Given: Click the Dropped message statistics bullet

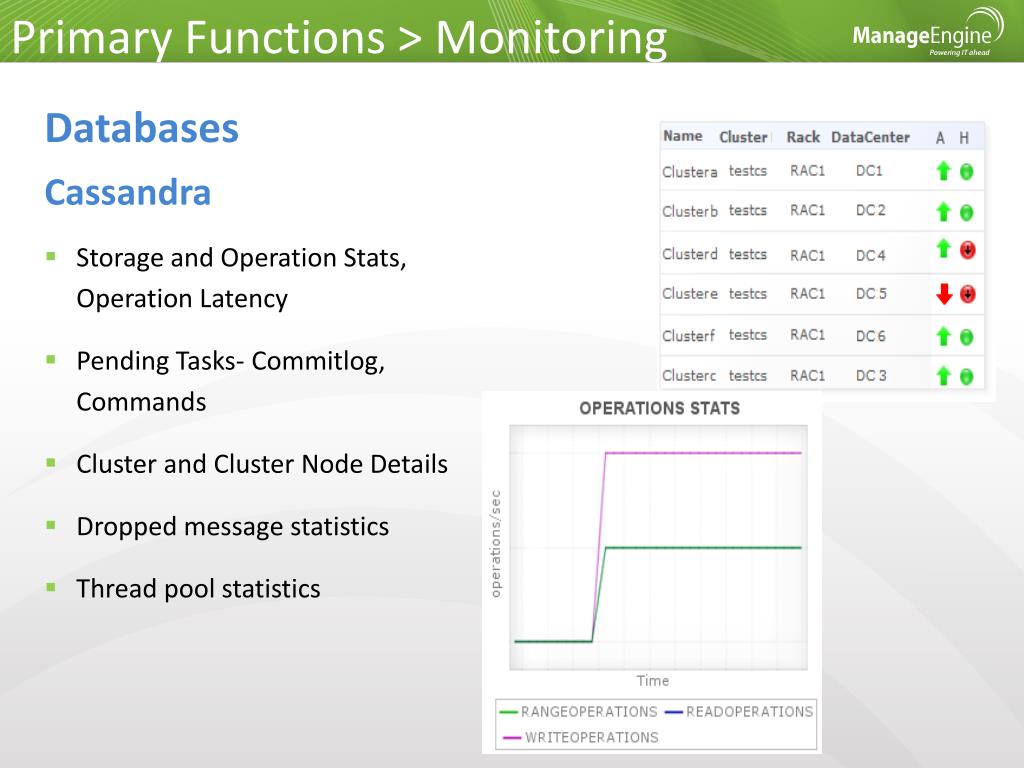Looking at the screenshot, I should coord(232,526).
